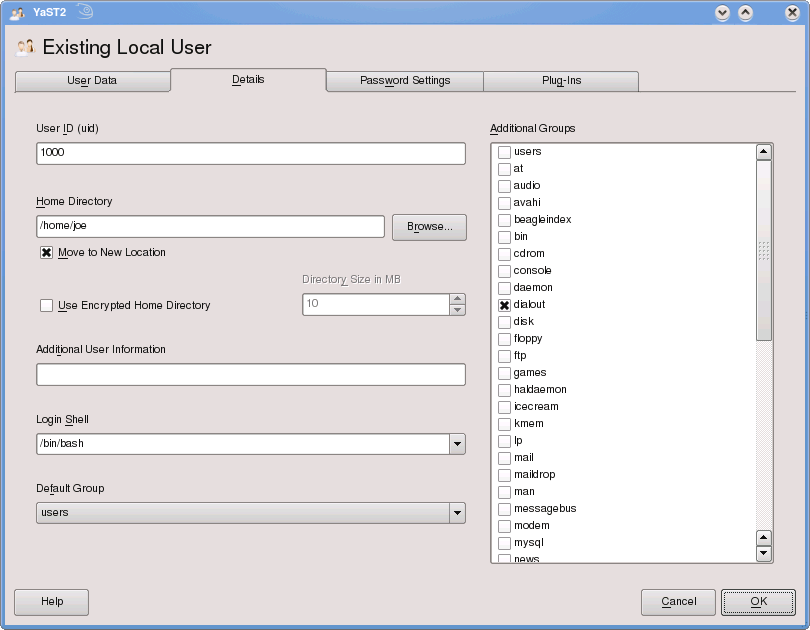810x630 pixels.
Task: Open the Default Group dropdown
Action: point(251,513)
